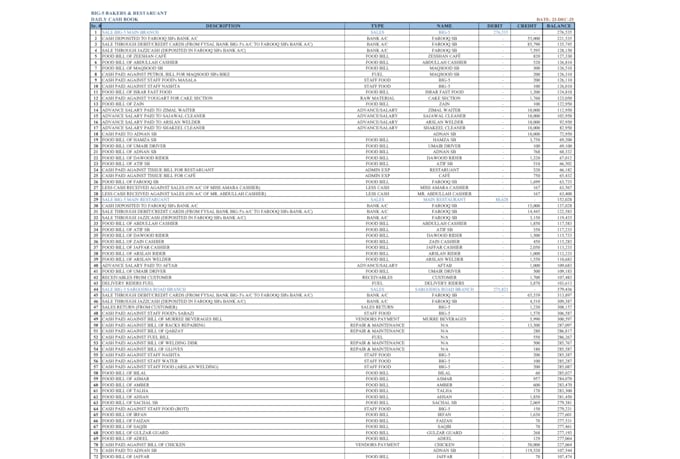
Task: Select description 'FOOD BILL OF FAIZAN'
Action: pos(126,421)
